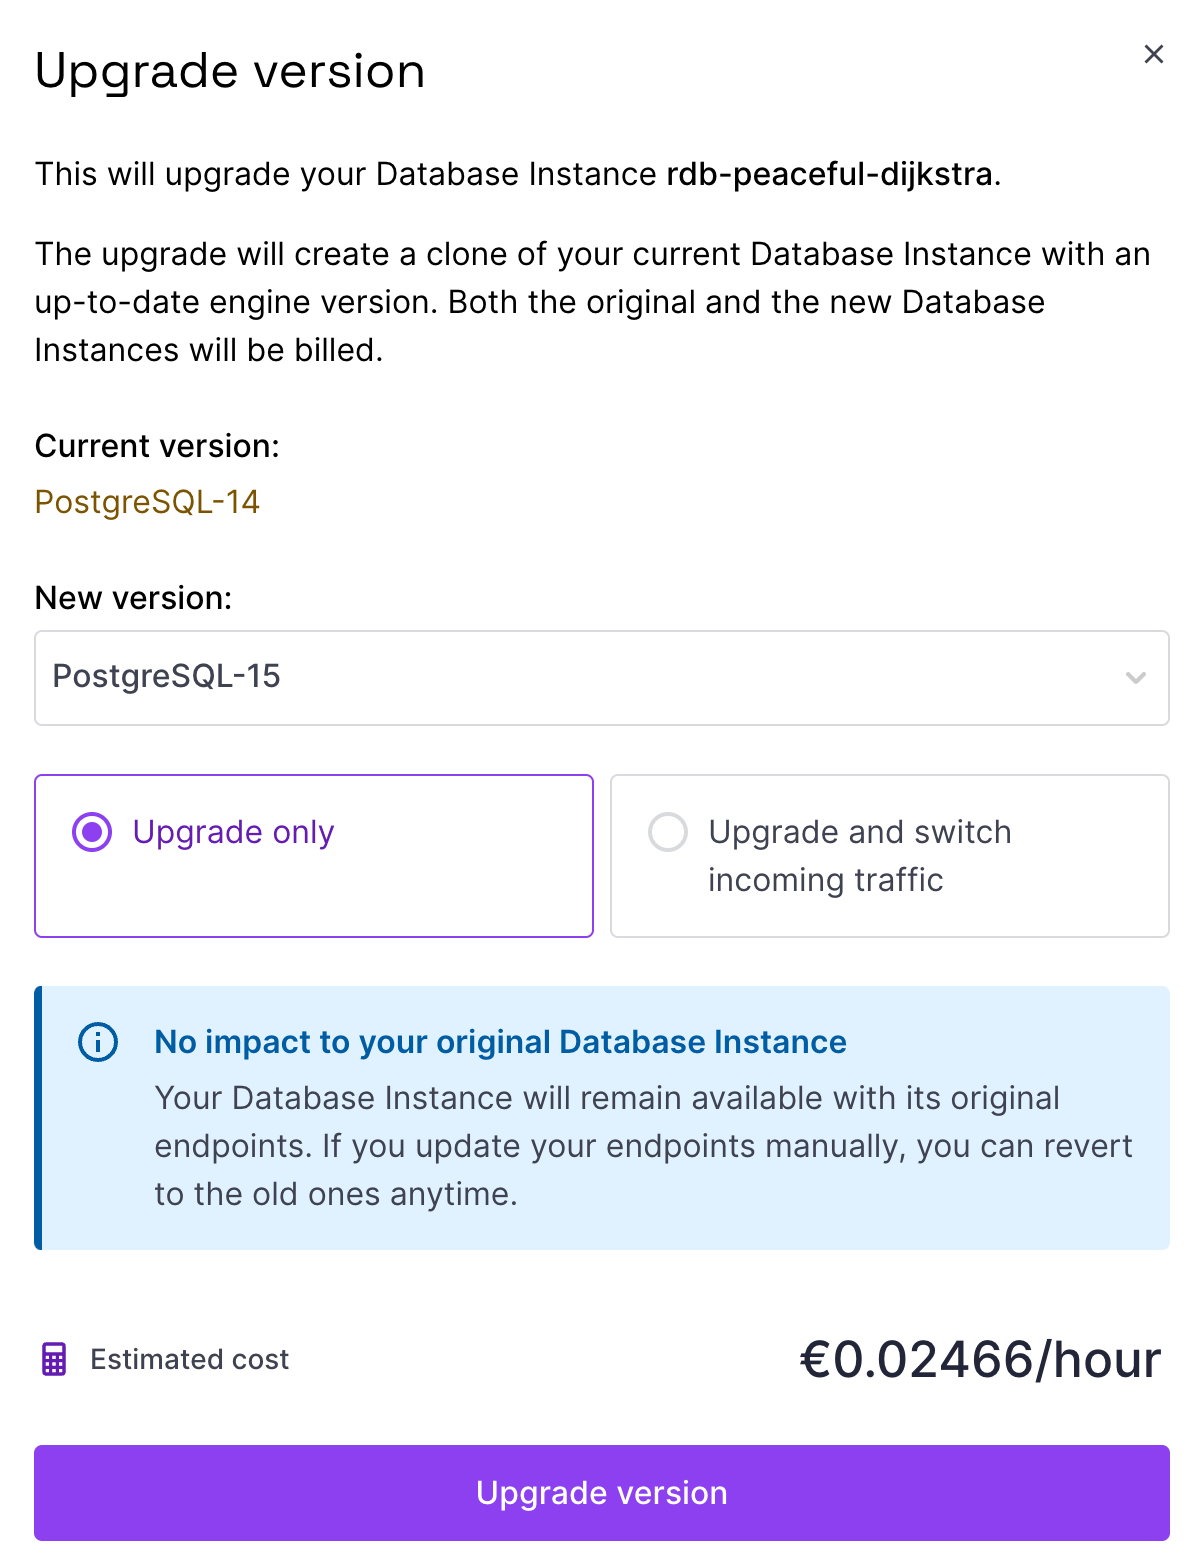Screen dimensions: 1200x1566
Task: Dismiss the dialog with the X icon
Action: [1154, 55]
